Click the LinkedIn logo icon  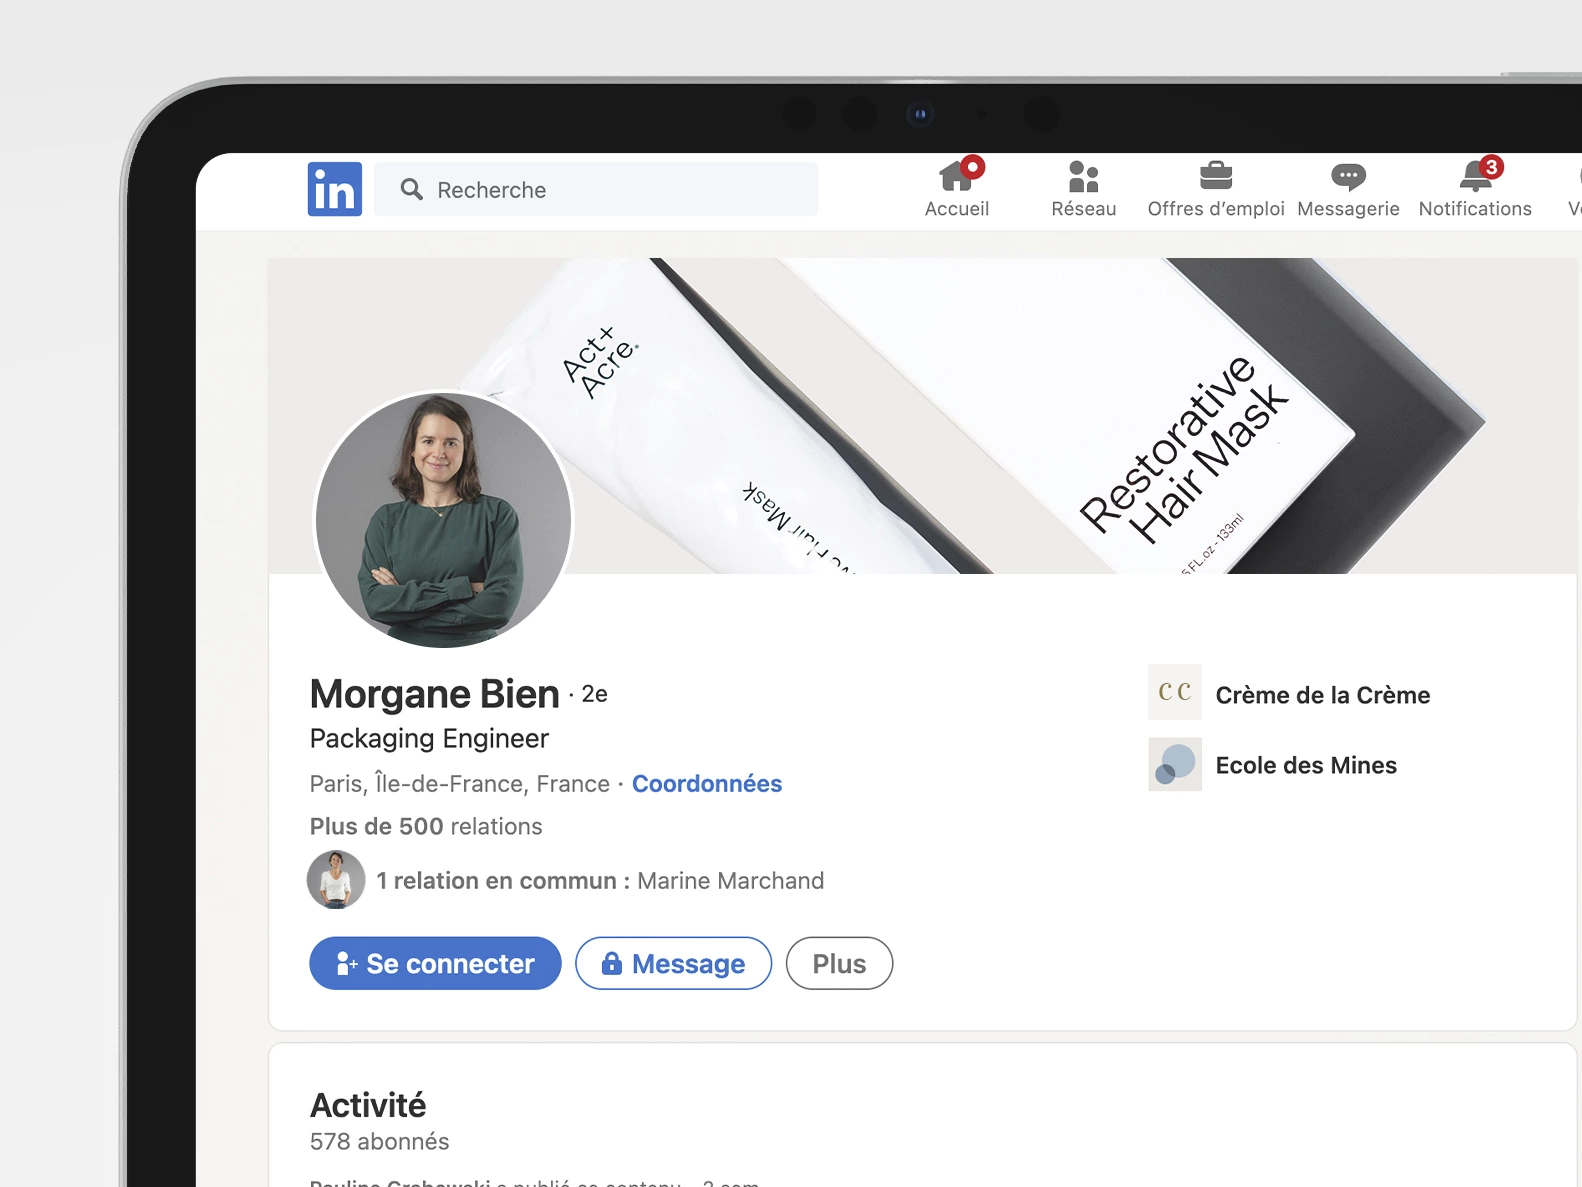[x=334, y=189]
